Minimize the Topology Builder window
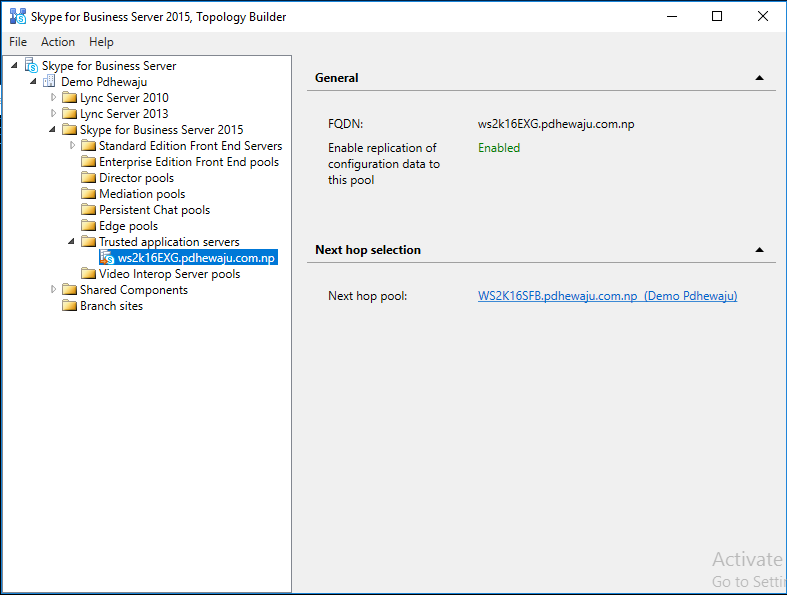 [x=672, y=16]
